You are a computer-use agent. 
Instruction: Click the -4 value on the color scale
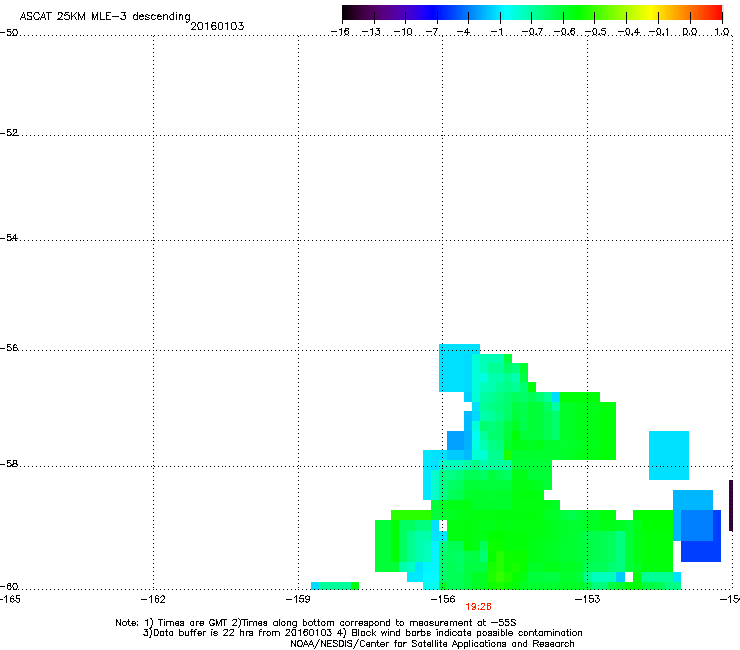[463, 32]
